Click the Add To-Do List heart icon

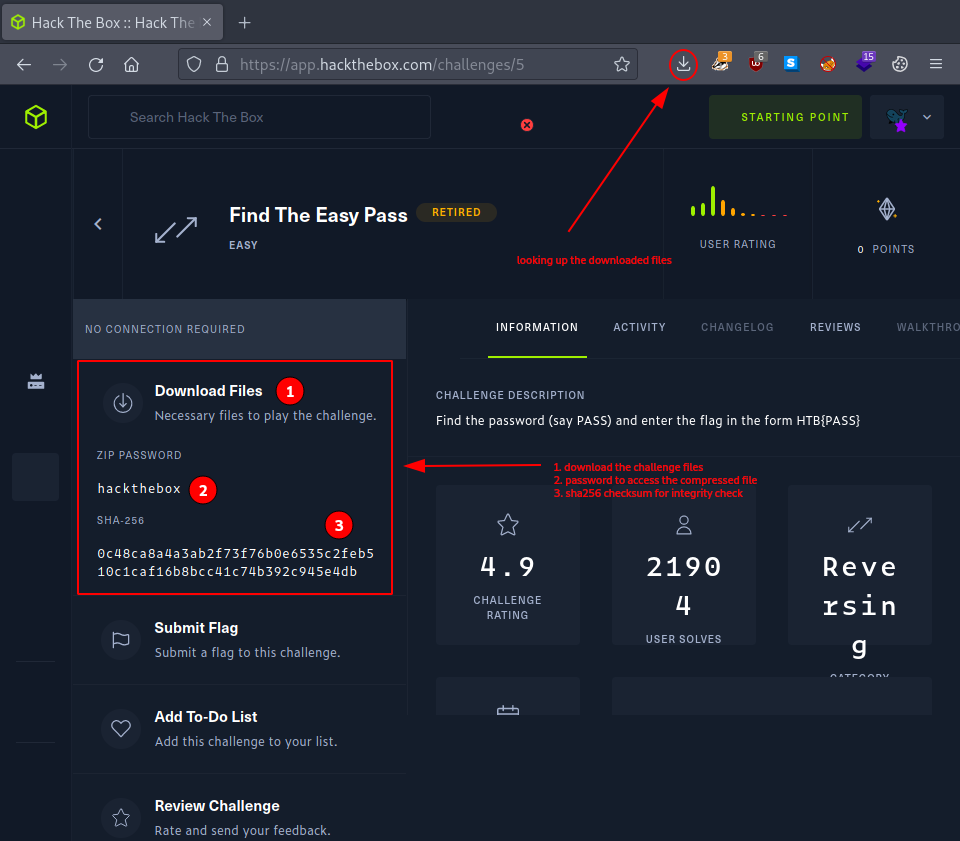tap(122, 729)
